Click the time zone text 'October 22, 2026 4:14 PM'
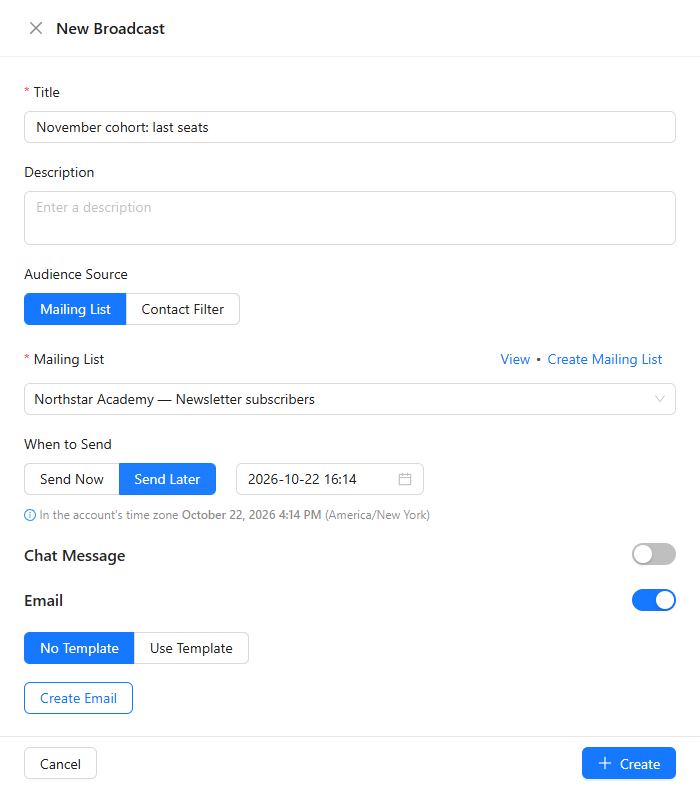The height and width of the screenshot is (789, 700). coord(251,515)
